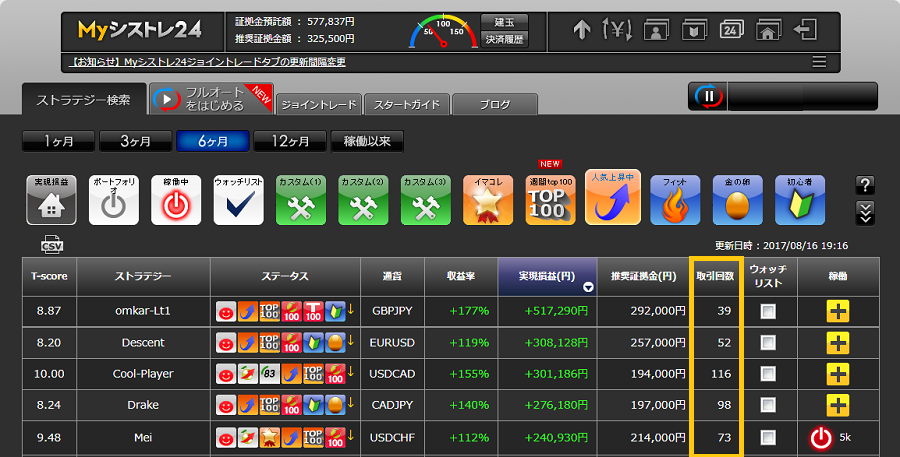900x457 pixels.
Task: Open the hamburger menu on the notice bar
Action: [819, 62]
